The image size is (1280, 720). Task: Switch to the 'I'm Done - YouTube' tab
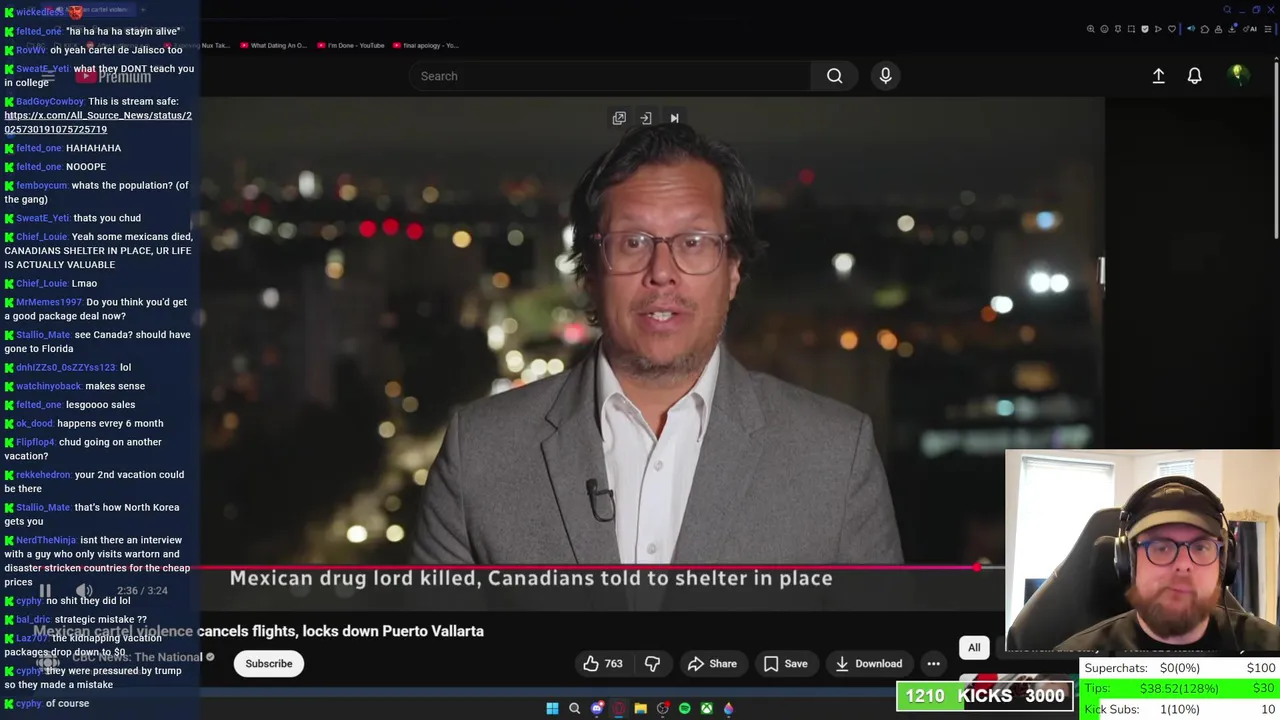coord(350,45)
